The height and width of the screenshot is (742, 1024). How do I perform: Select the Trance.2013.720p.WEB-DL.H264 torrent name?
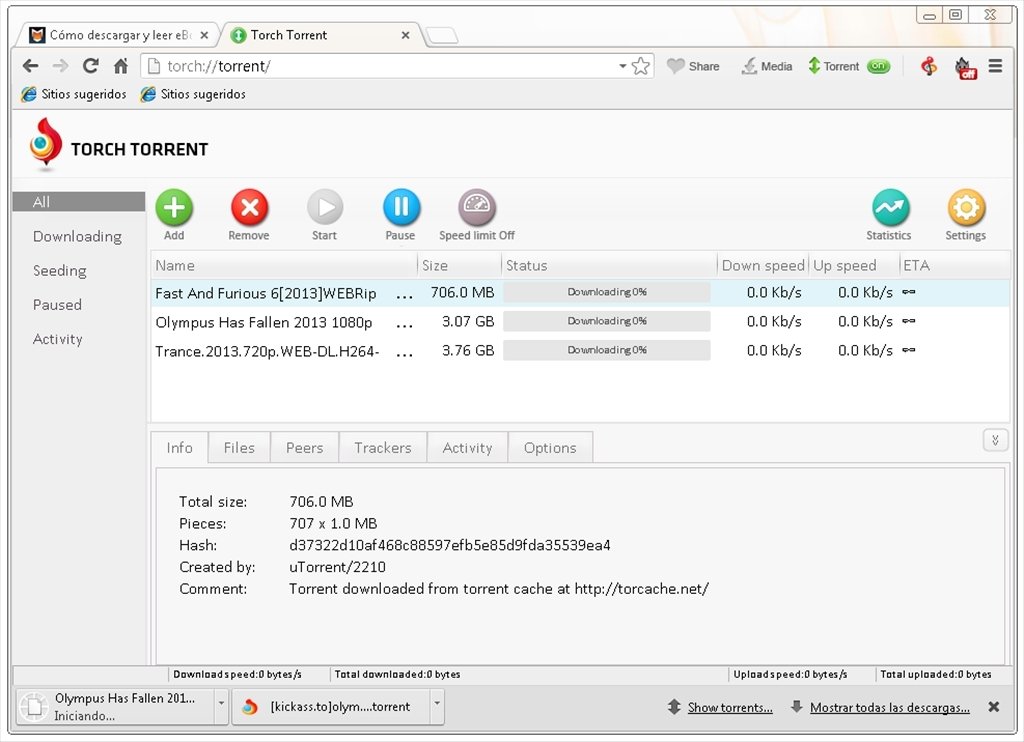pyautogui.click(x=267, y=351)
